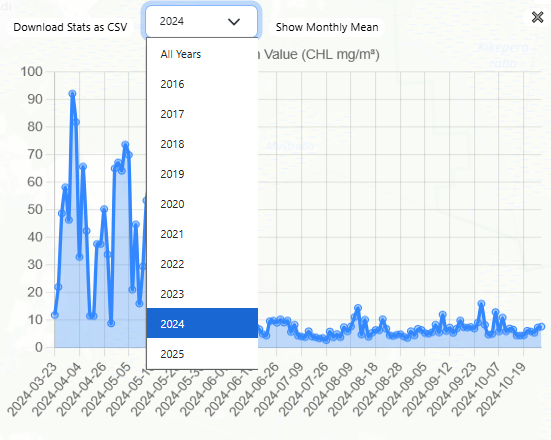Select 2019 from the year list
The height and width of the screenshot is (440, 551).
pyautogui.click(x=202, y=174)
